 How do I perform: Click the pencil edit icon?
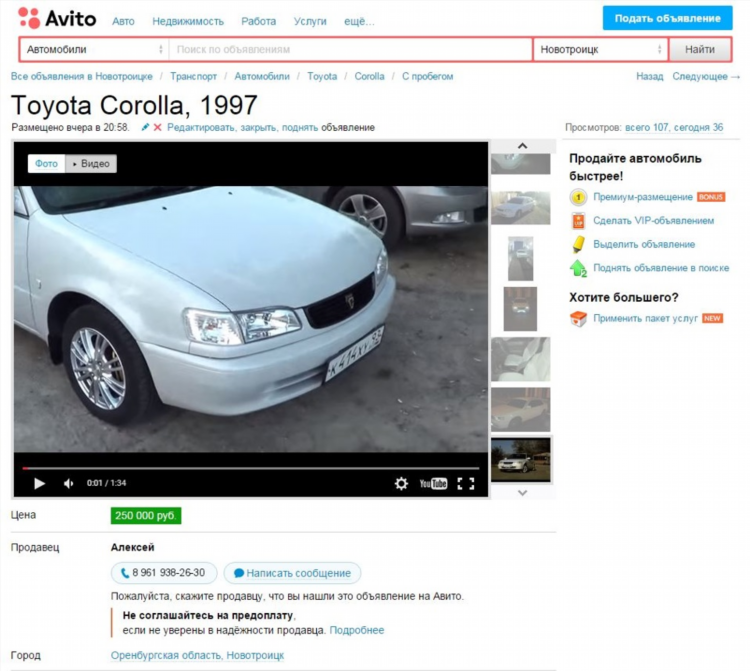coord(145,127)
